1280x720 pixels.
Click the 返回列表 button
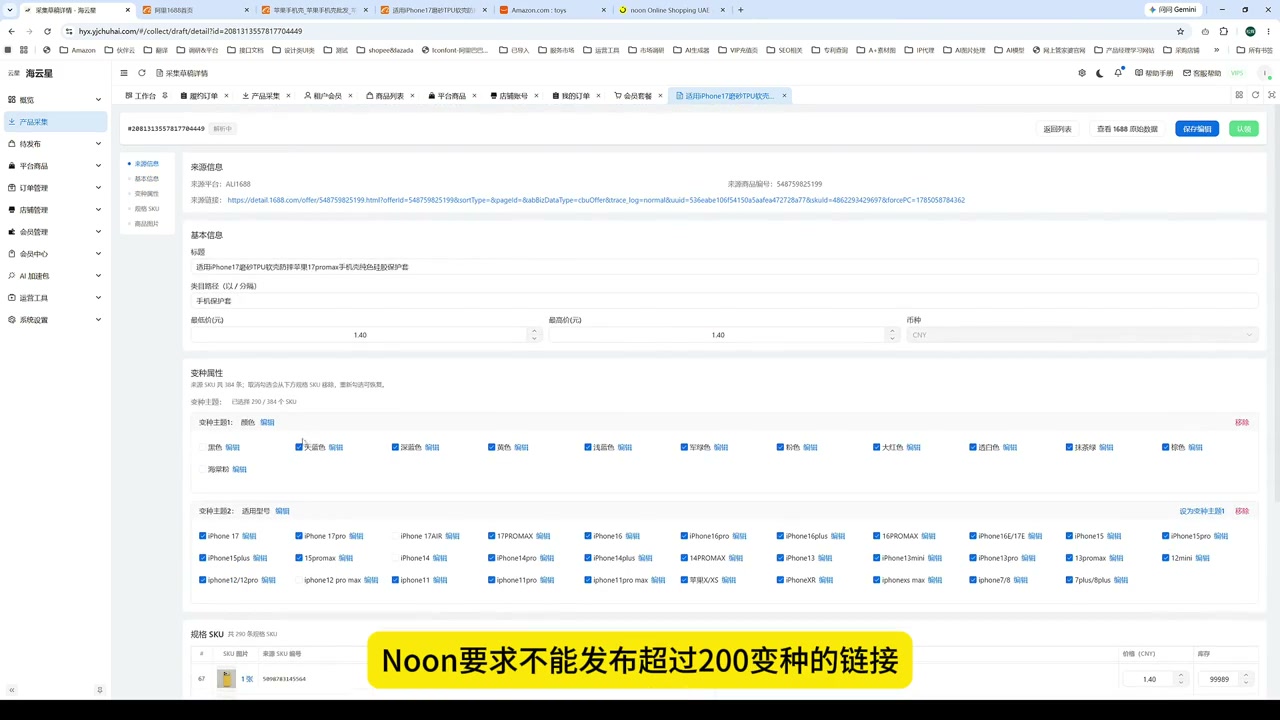(1057, 129)
